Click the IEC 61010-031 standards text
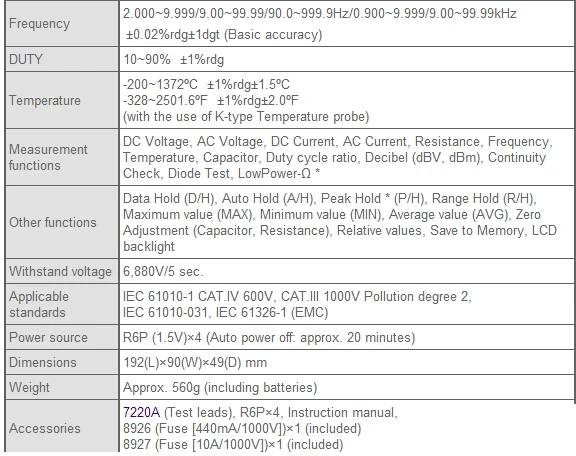The image size is (576, 456). pos(165,312)
